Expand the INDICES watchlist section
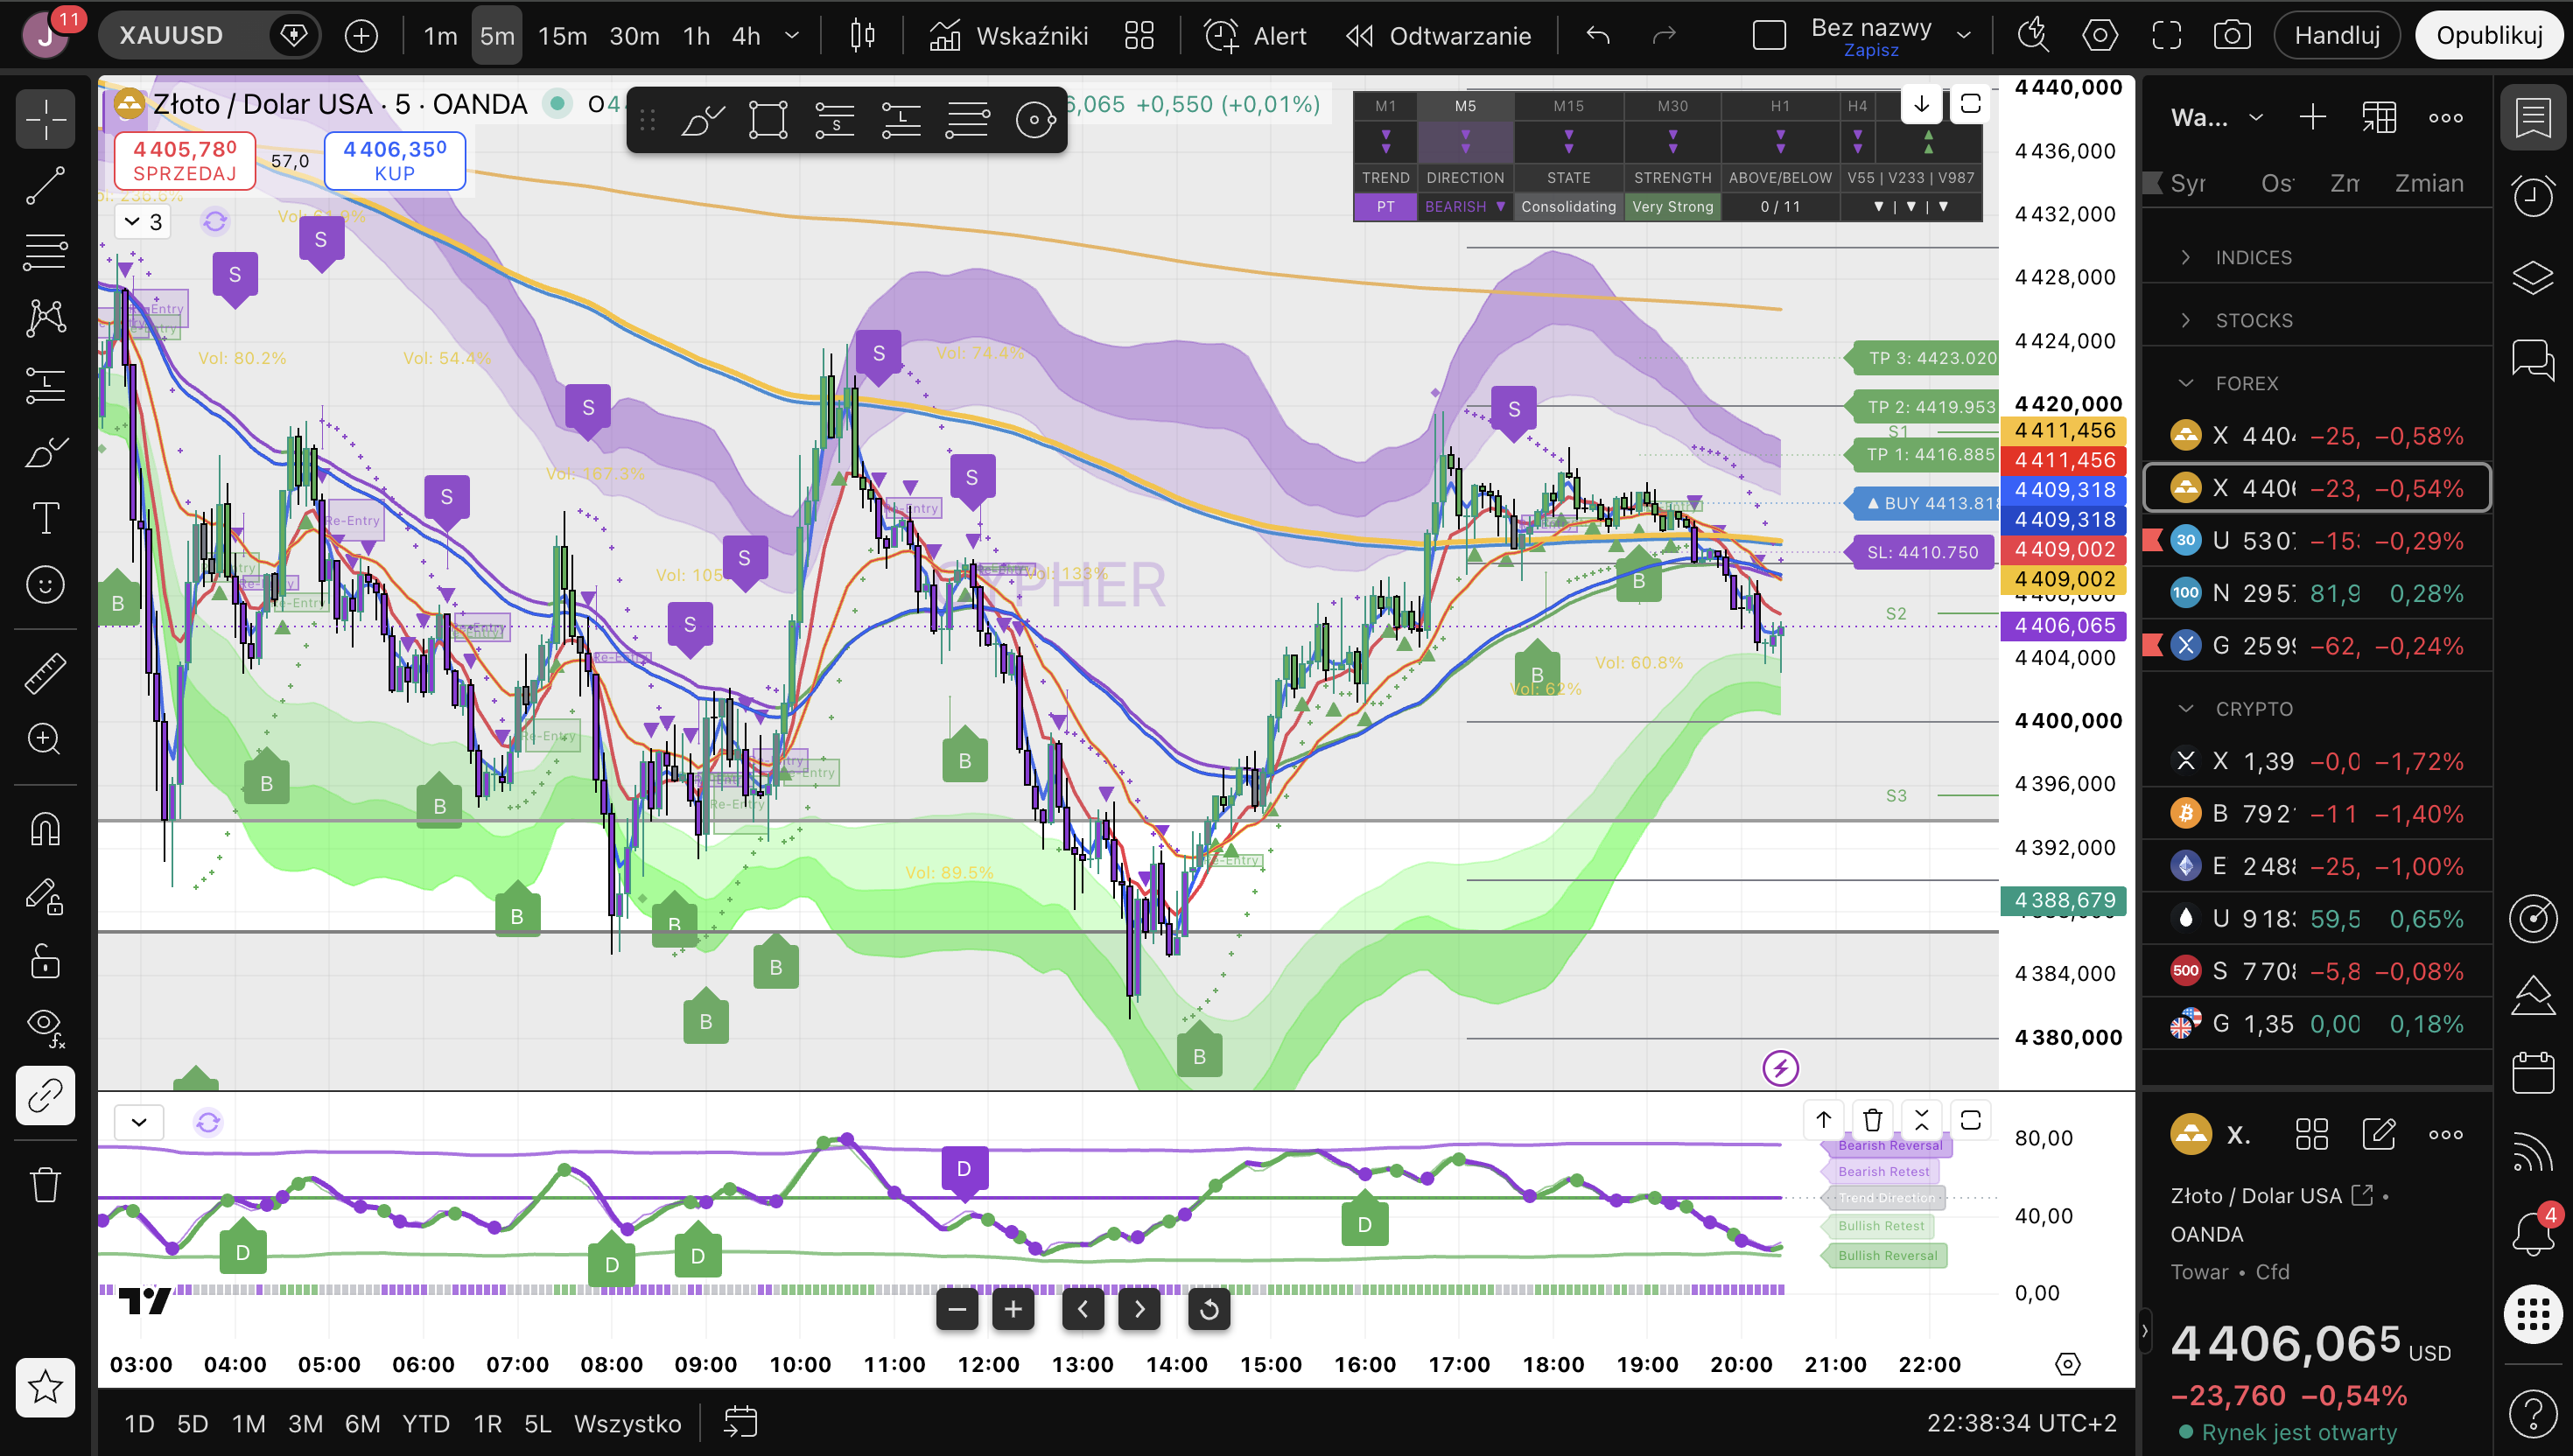Viewport: 2573px width, 1456px height. [x=2186, y=257]
